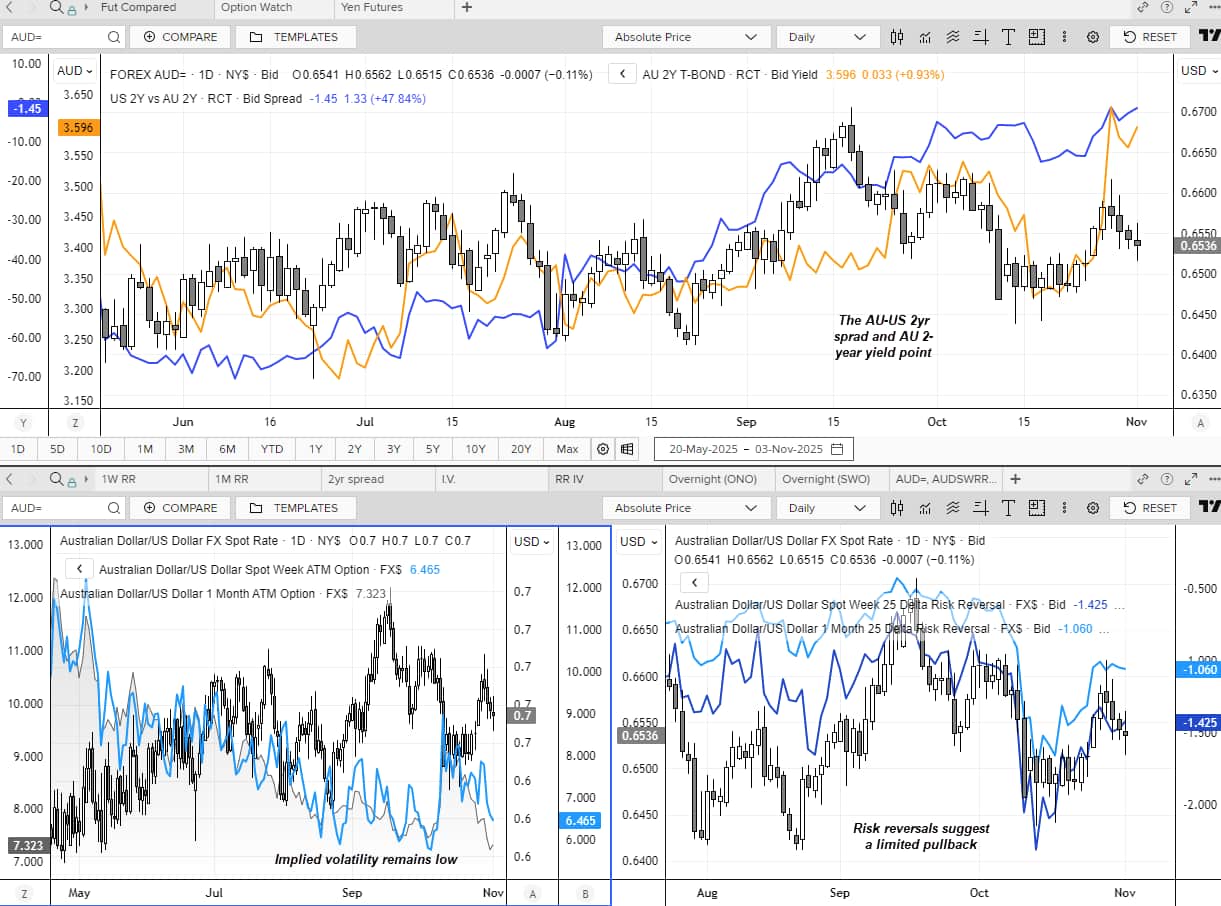Toggle the Y scale button near the axis
The image size is (1221, 906).
(23, 423)
